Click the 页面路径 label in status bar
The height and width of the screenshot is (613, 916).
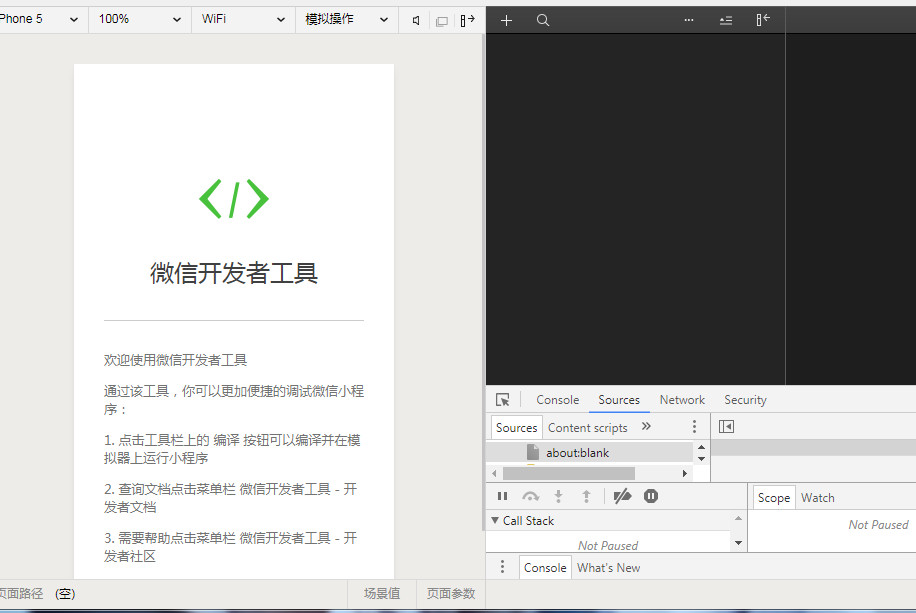[21, 594]
